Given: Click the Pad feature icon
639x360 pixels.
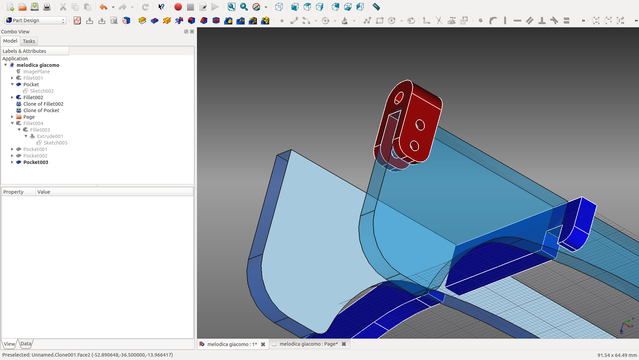Looking at the screenshot, I should pyautogui.click(x=142, y=20).
